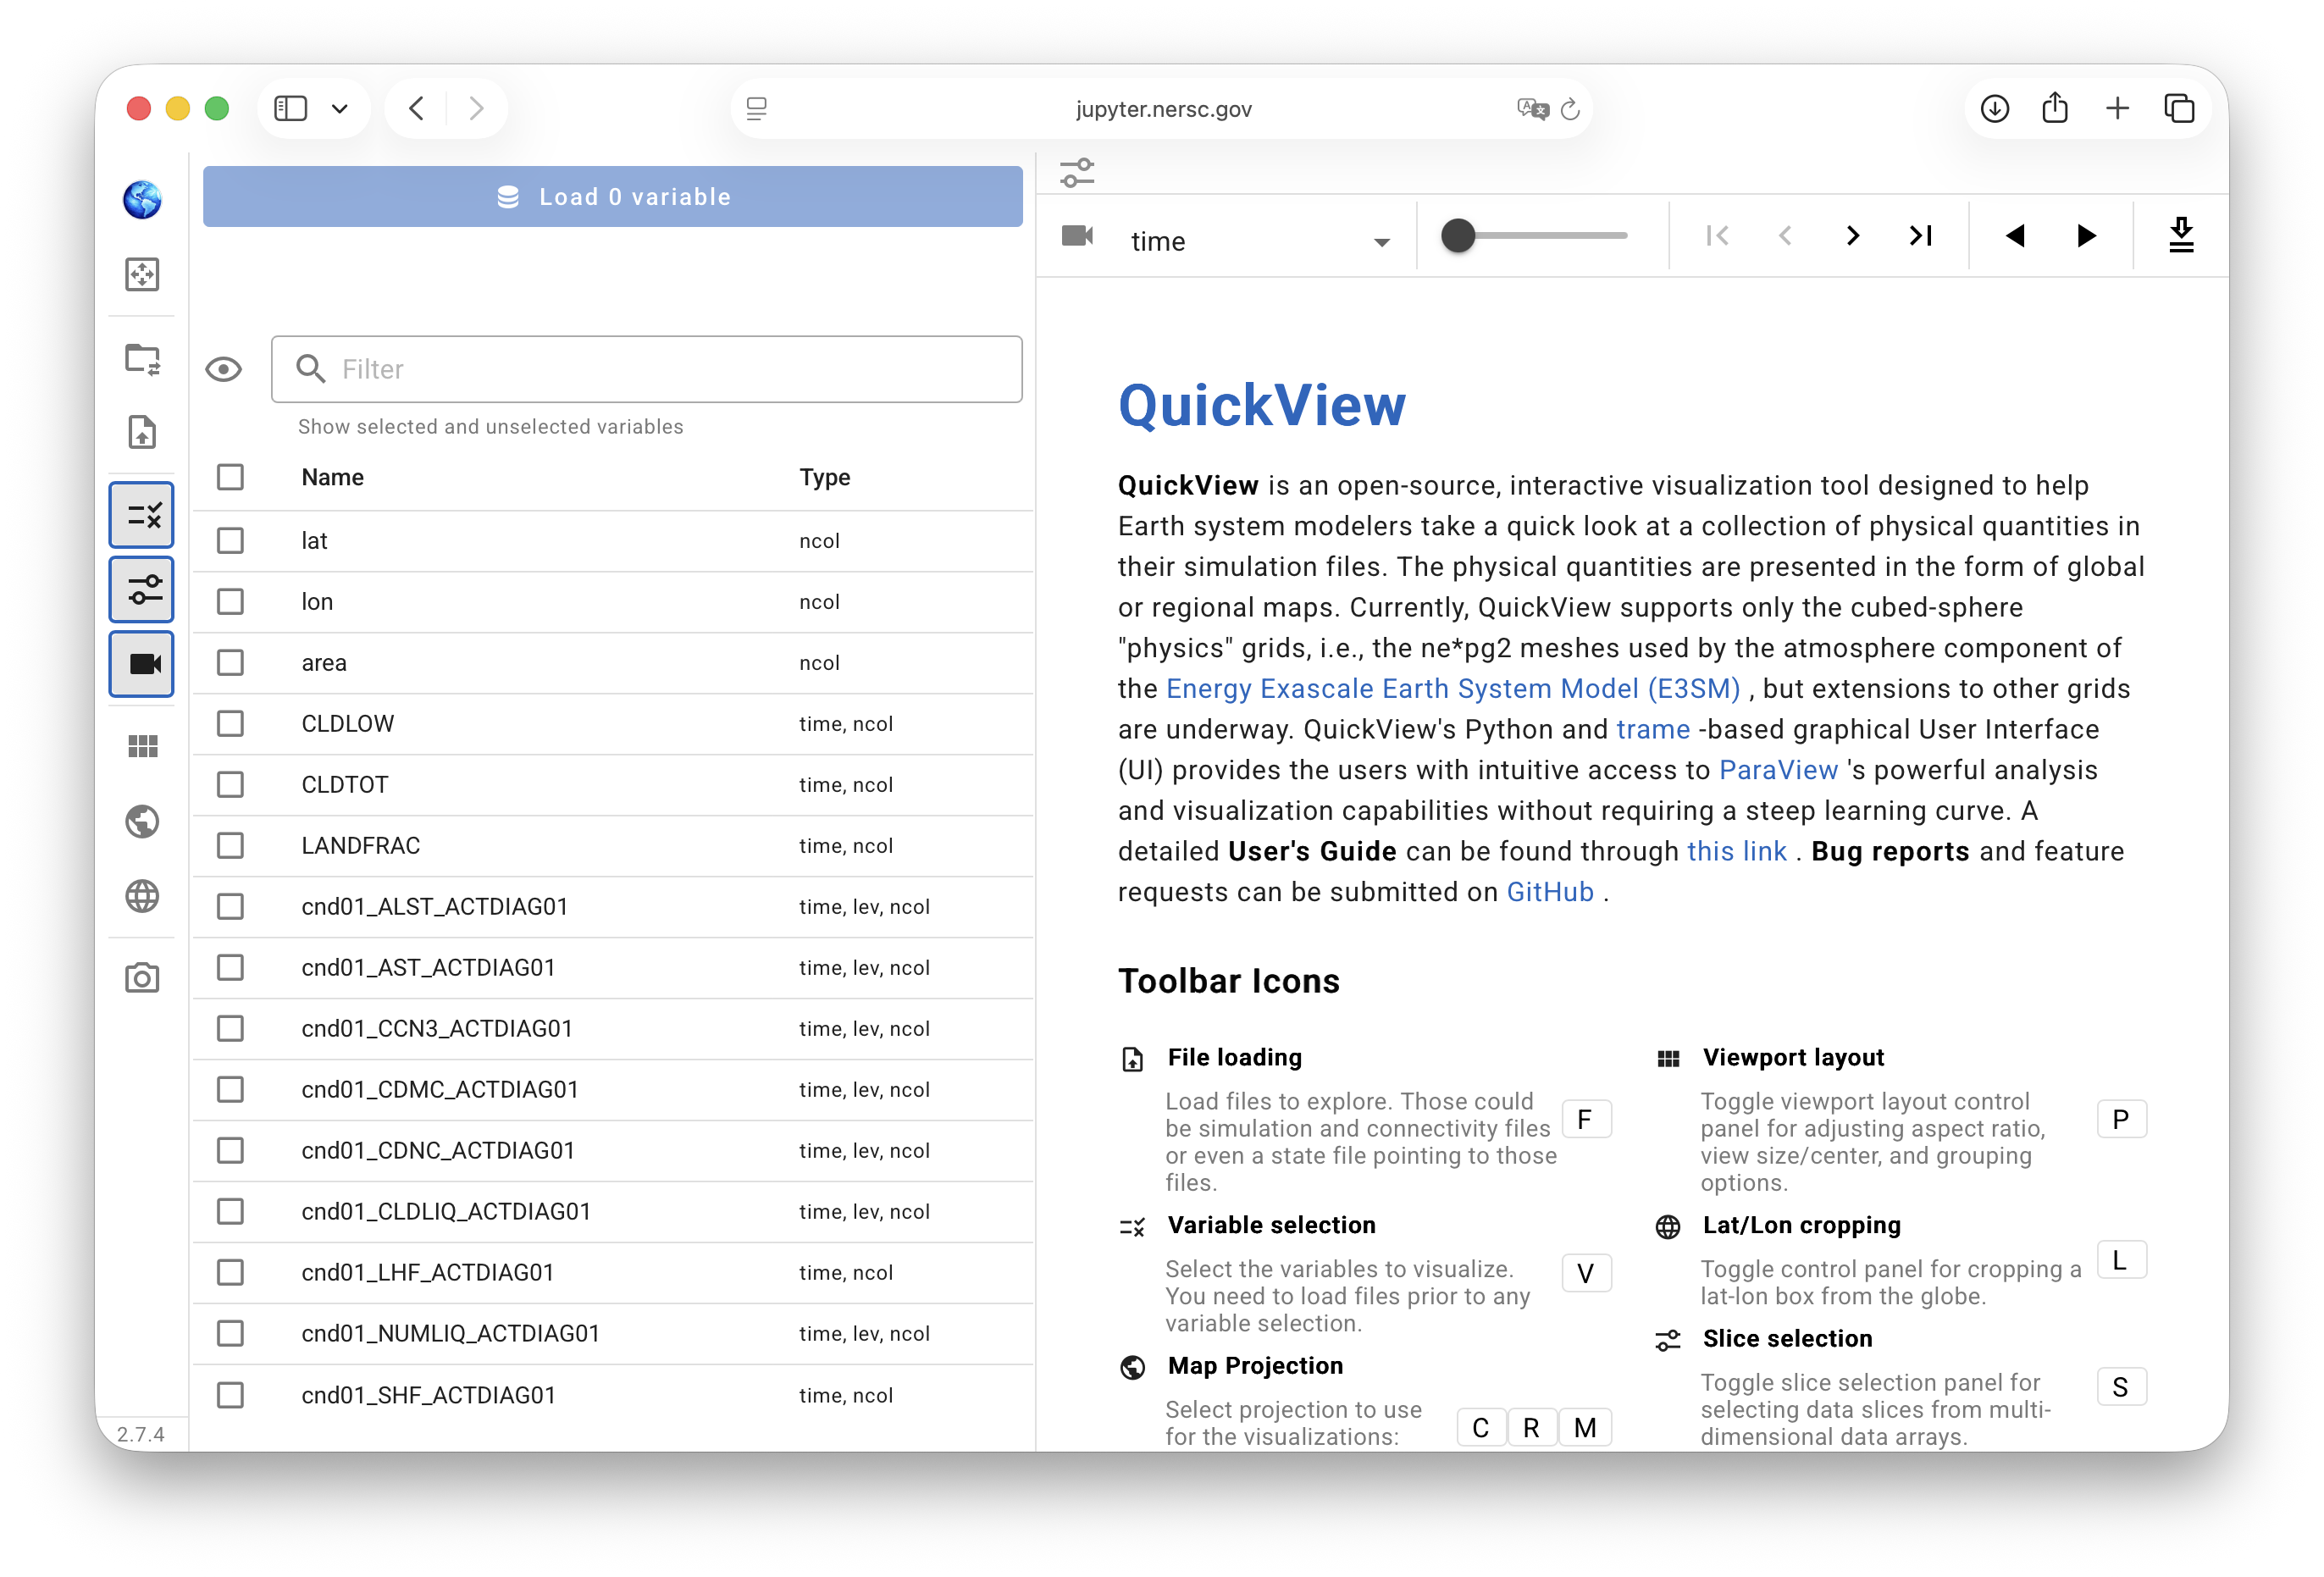
Task: Play the animation forward
Action: point(2086,236)
